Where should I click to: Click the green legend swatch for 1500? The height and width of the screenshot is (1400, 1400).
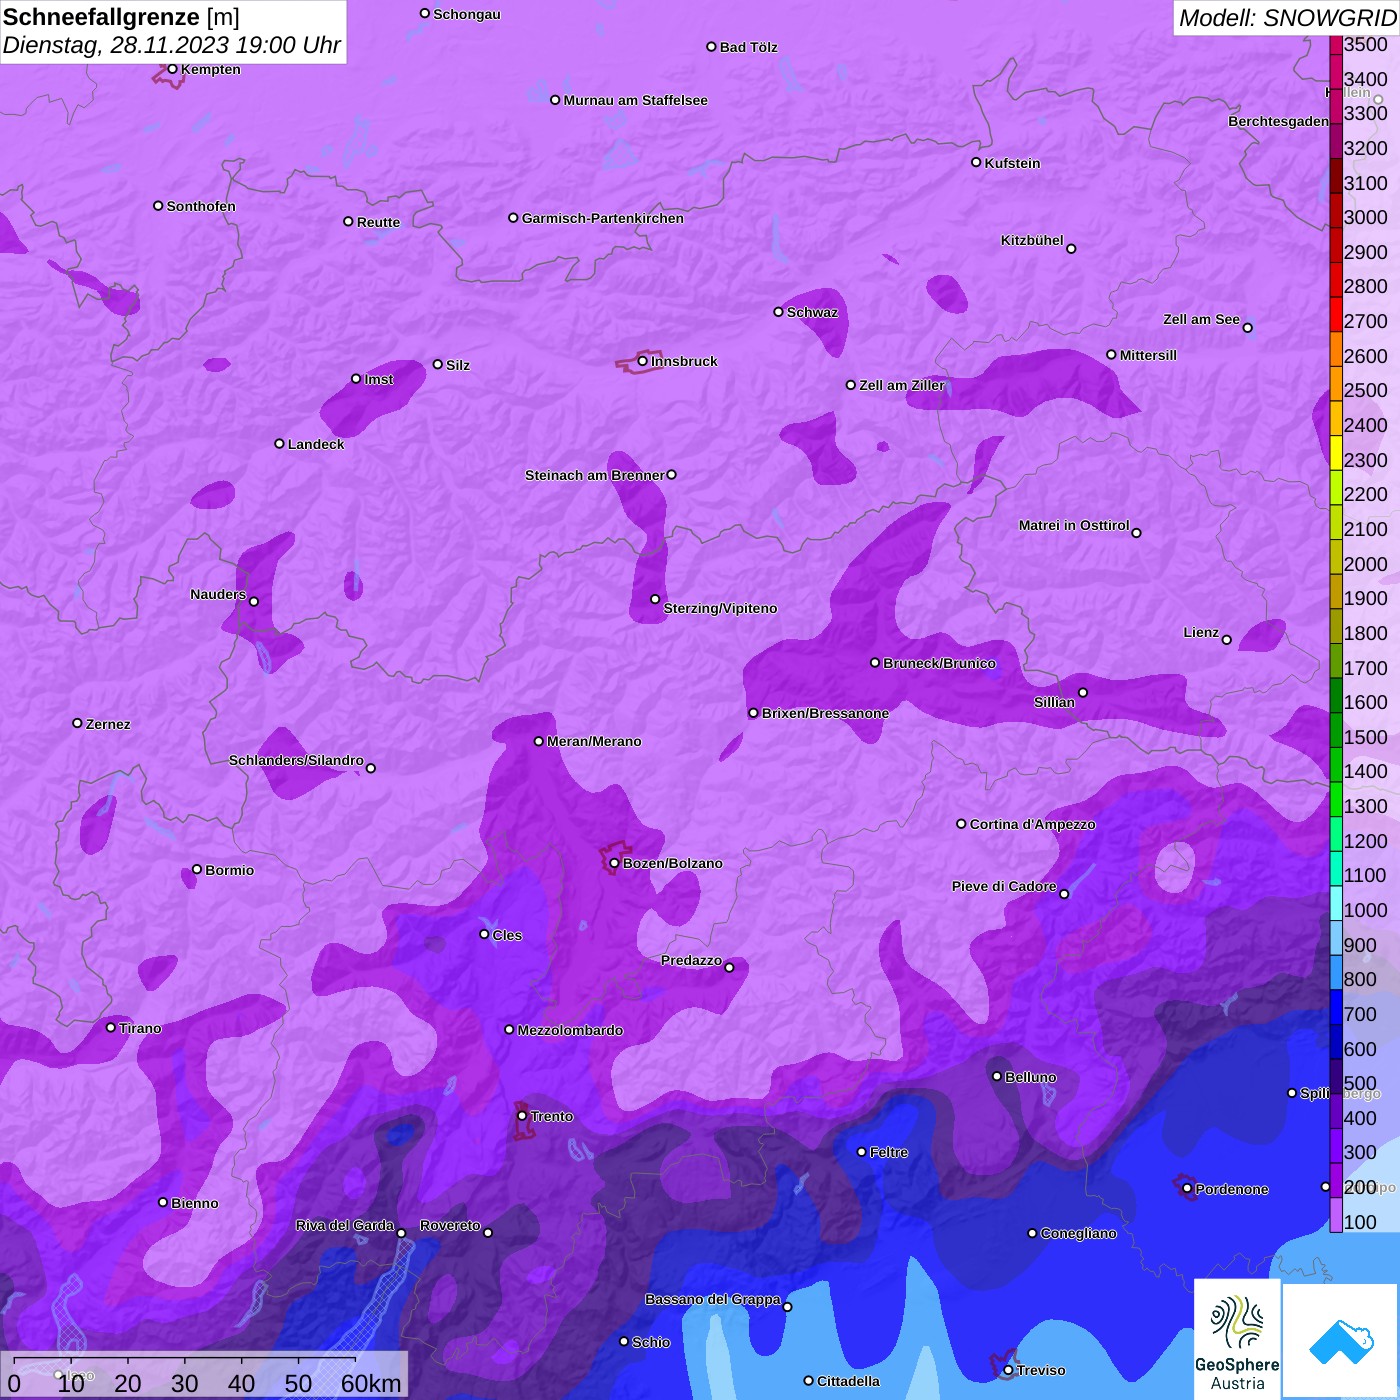click(1336, 730)
